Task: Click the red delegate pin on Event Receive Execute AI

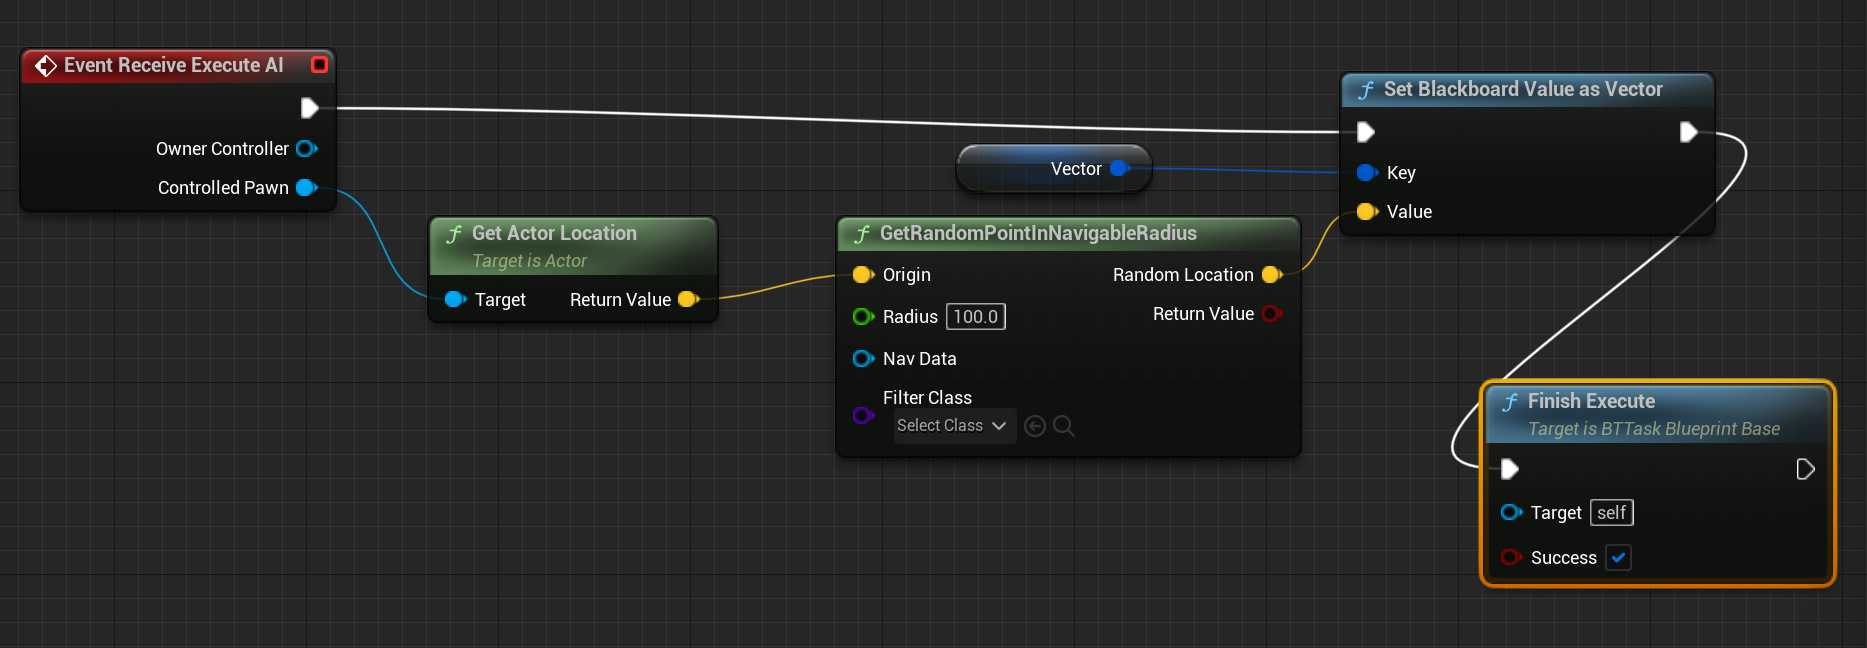Action: 319,65
